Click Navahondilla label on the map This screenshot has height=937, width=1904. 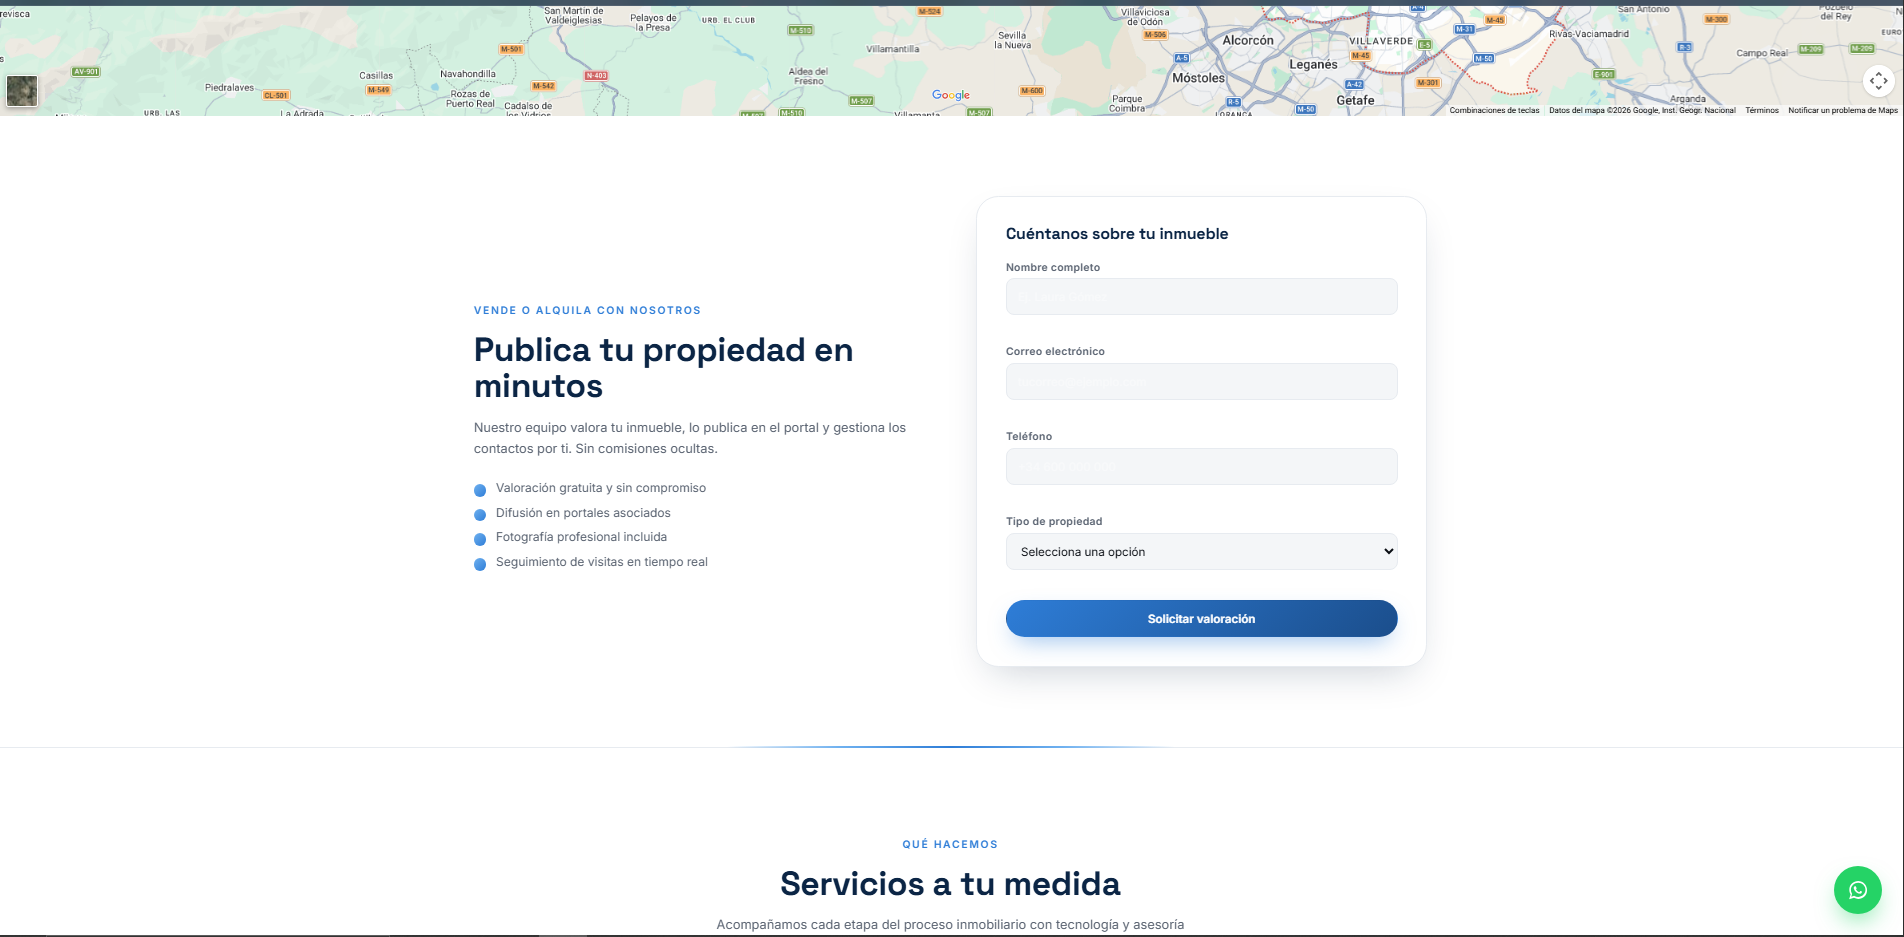coord(468,74)
